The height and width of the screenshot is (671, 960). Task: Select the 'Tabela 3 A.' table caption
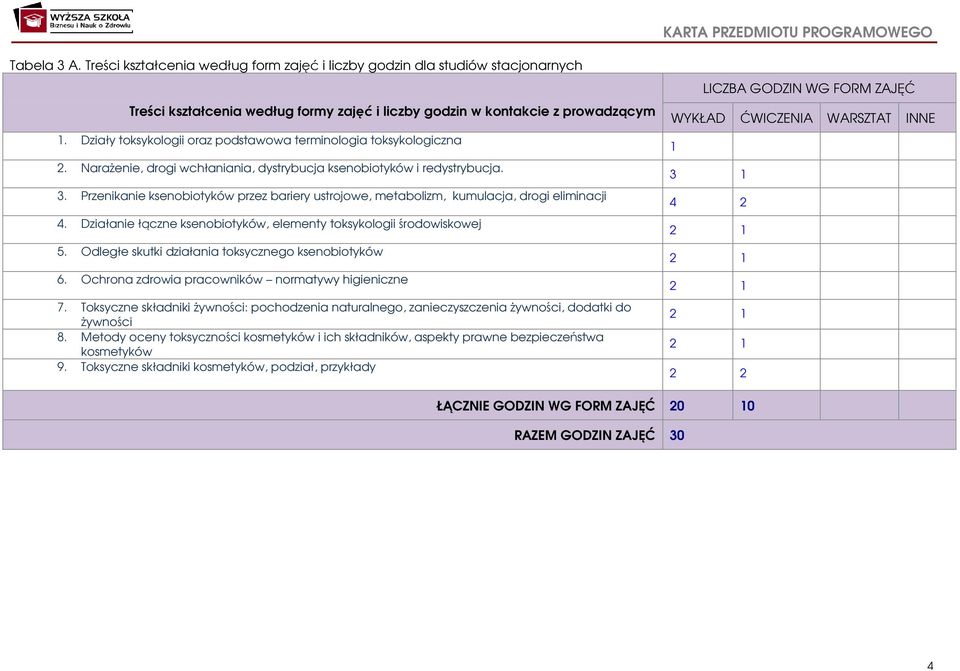tap(296, 66)
